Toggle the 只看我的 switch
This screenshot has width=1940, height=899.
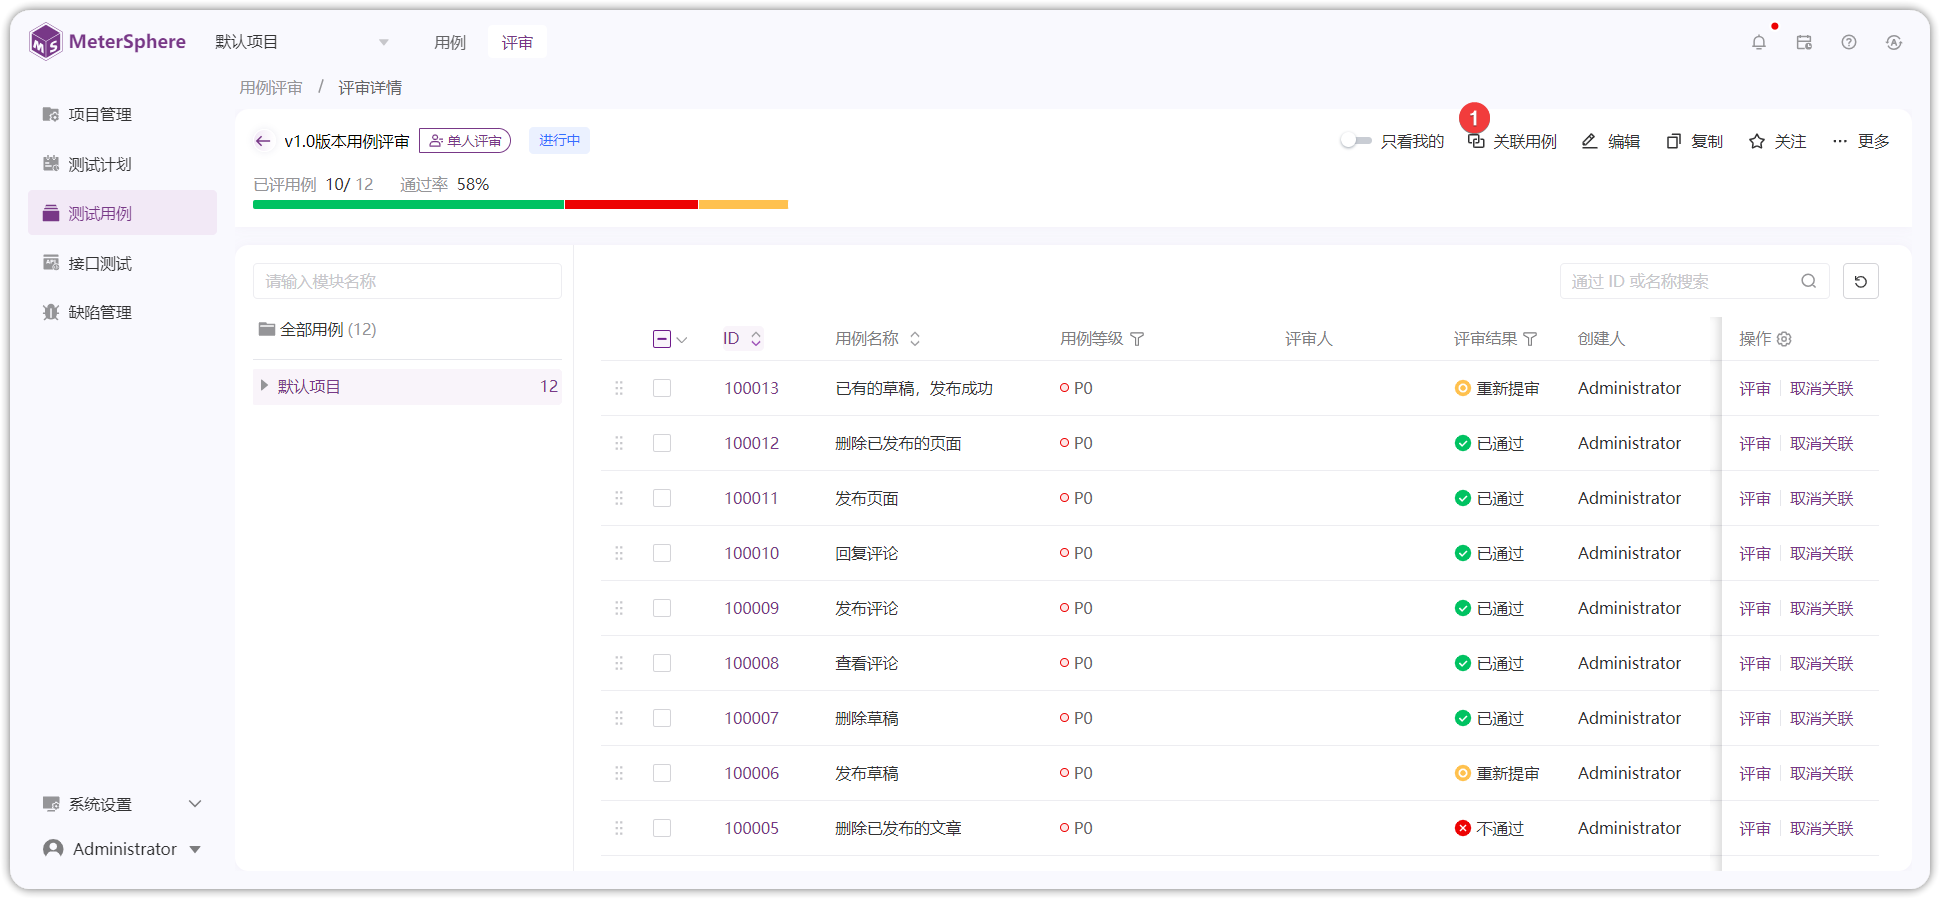tap(1356, 141)
